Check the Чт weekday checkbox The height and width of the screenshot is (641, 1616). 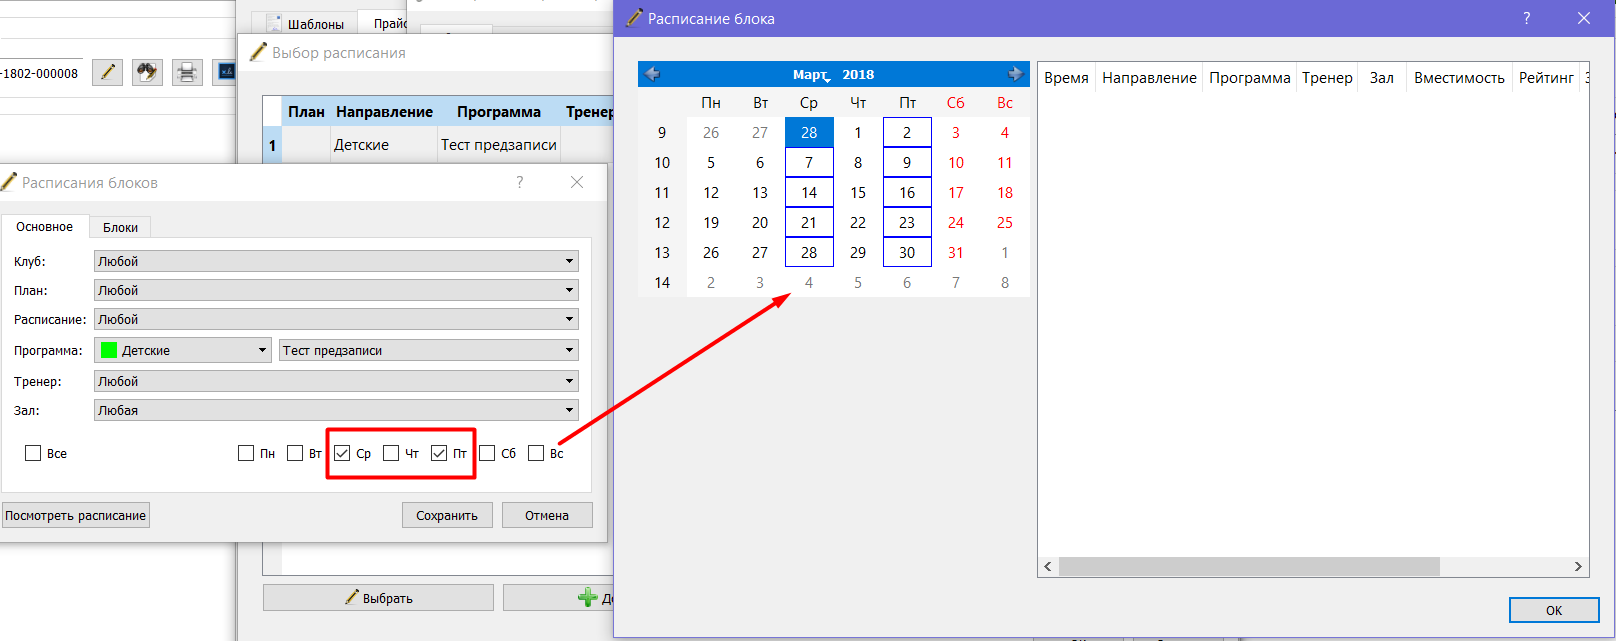(x=391, y=453)
